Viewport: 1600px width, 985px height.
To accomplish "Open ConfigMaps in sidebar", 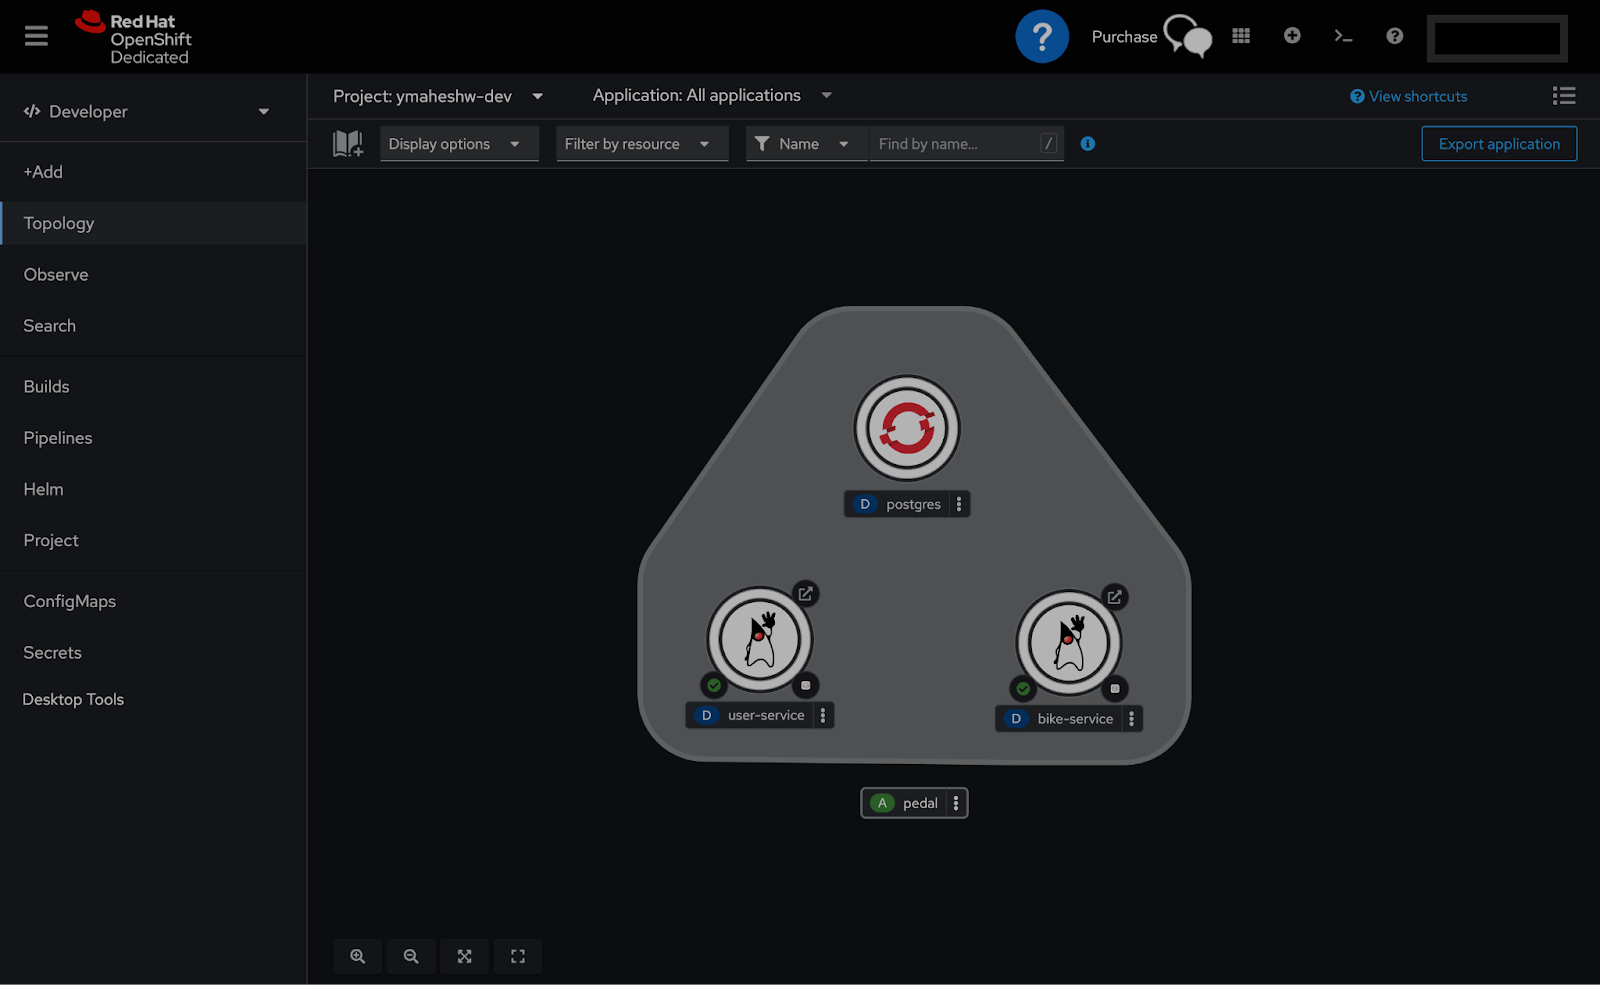I will point(153,601).
